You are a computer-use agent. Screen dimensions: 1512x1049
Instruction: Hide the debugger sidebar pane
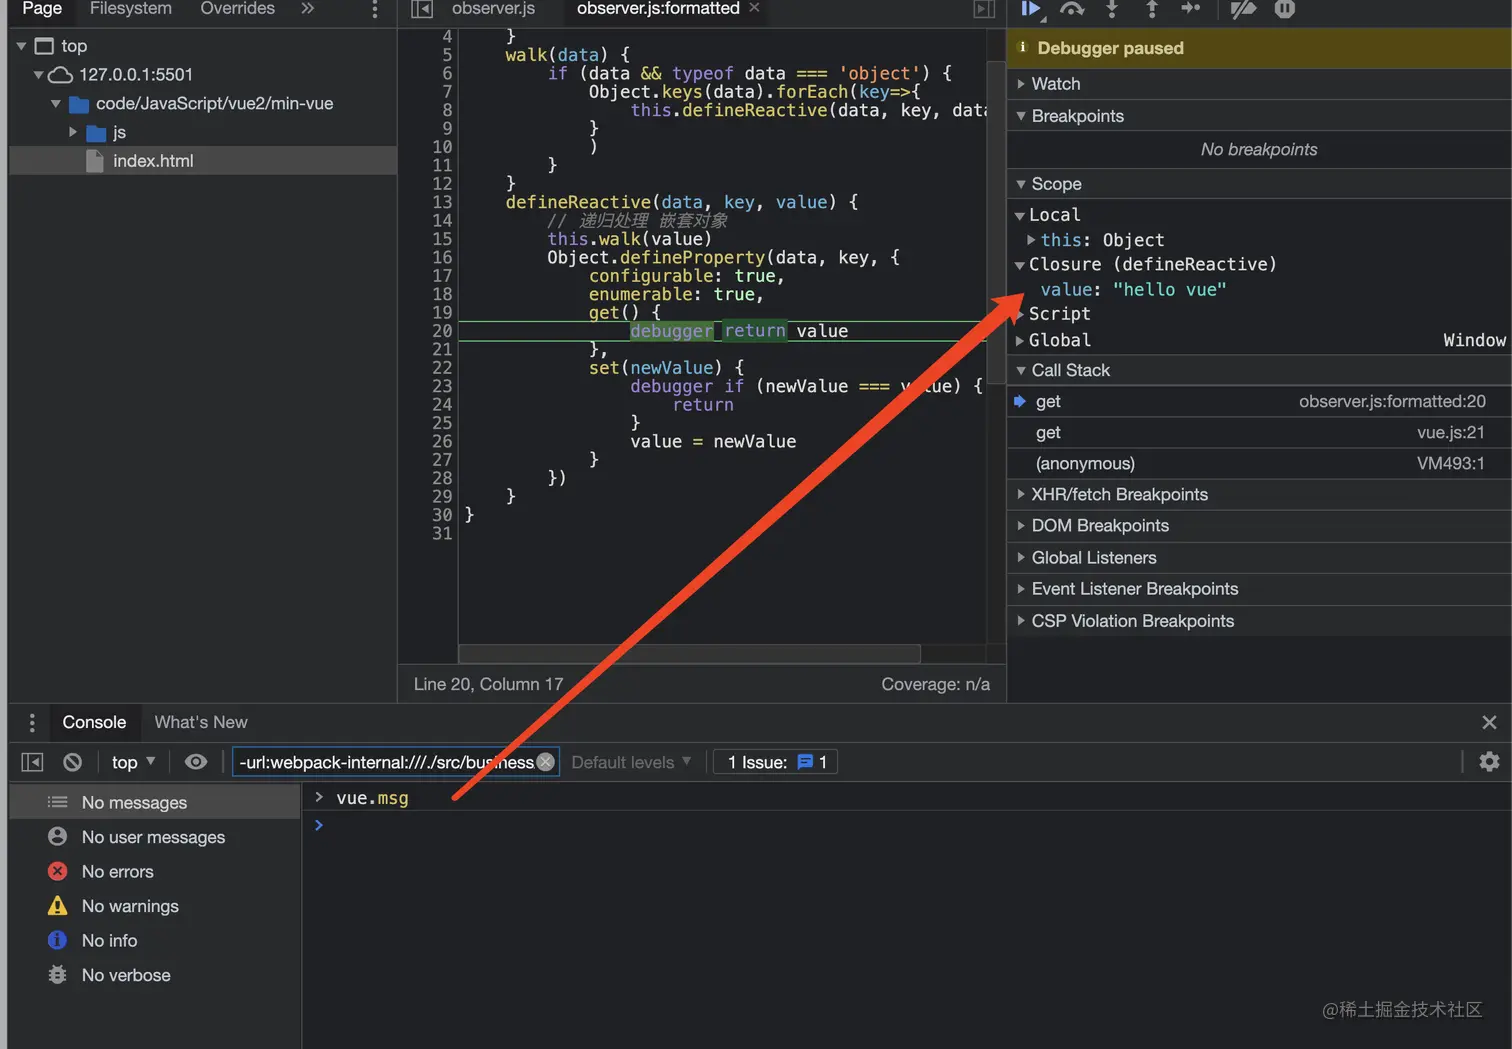pyautogui.click(x=985, y=9)
